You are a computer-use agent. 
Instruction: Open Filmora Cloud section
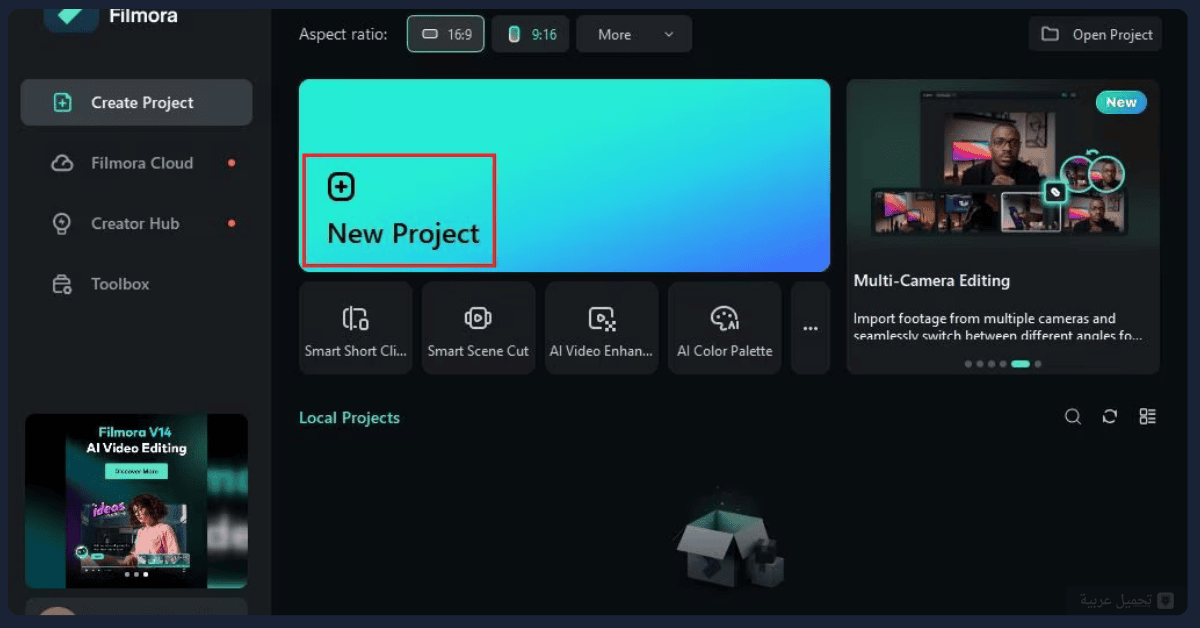pos(136,163)
